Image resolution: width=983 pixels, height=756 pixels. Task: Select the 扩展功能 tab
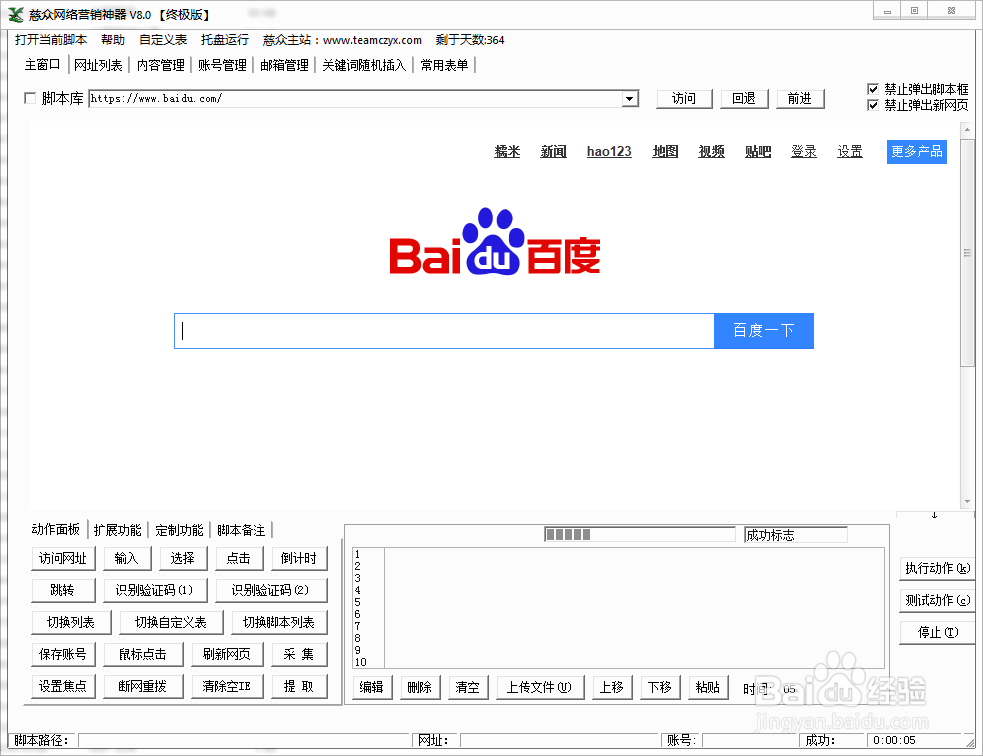click(117, 530)
